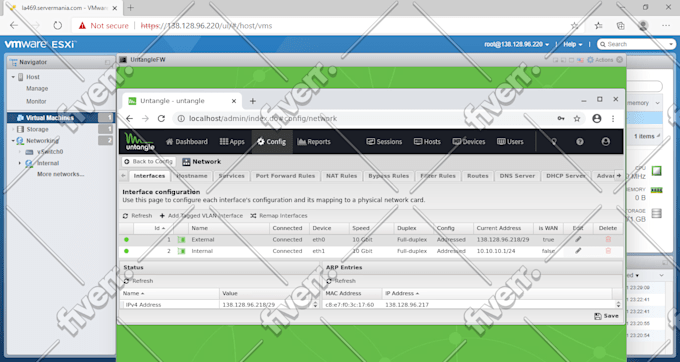Open the Config menu in Untangle

click(x=271, y=142)
